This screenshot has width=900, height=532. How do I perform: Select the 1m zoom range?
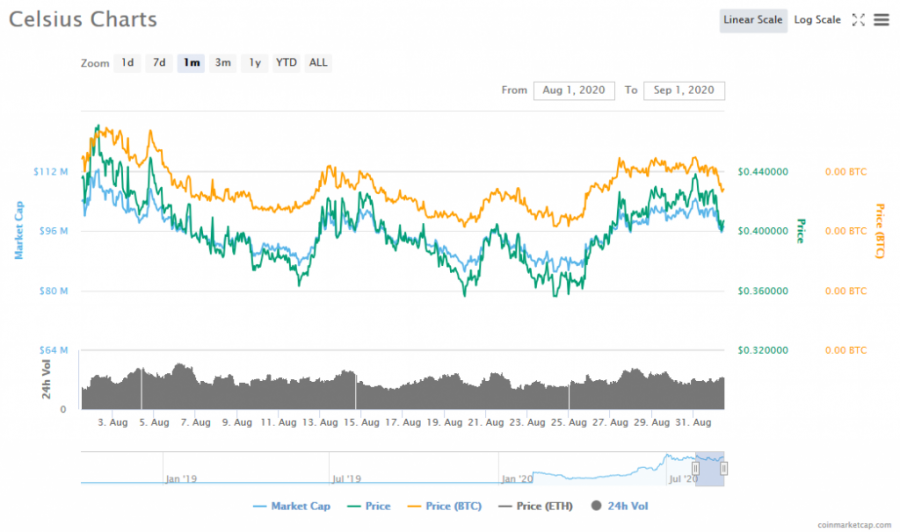[x=191, y=63]
